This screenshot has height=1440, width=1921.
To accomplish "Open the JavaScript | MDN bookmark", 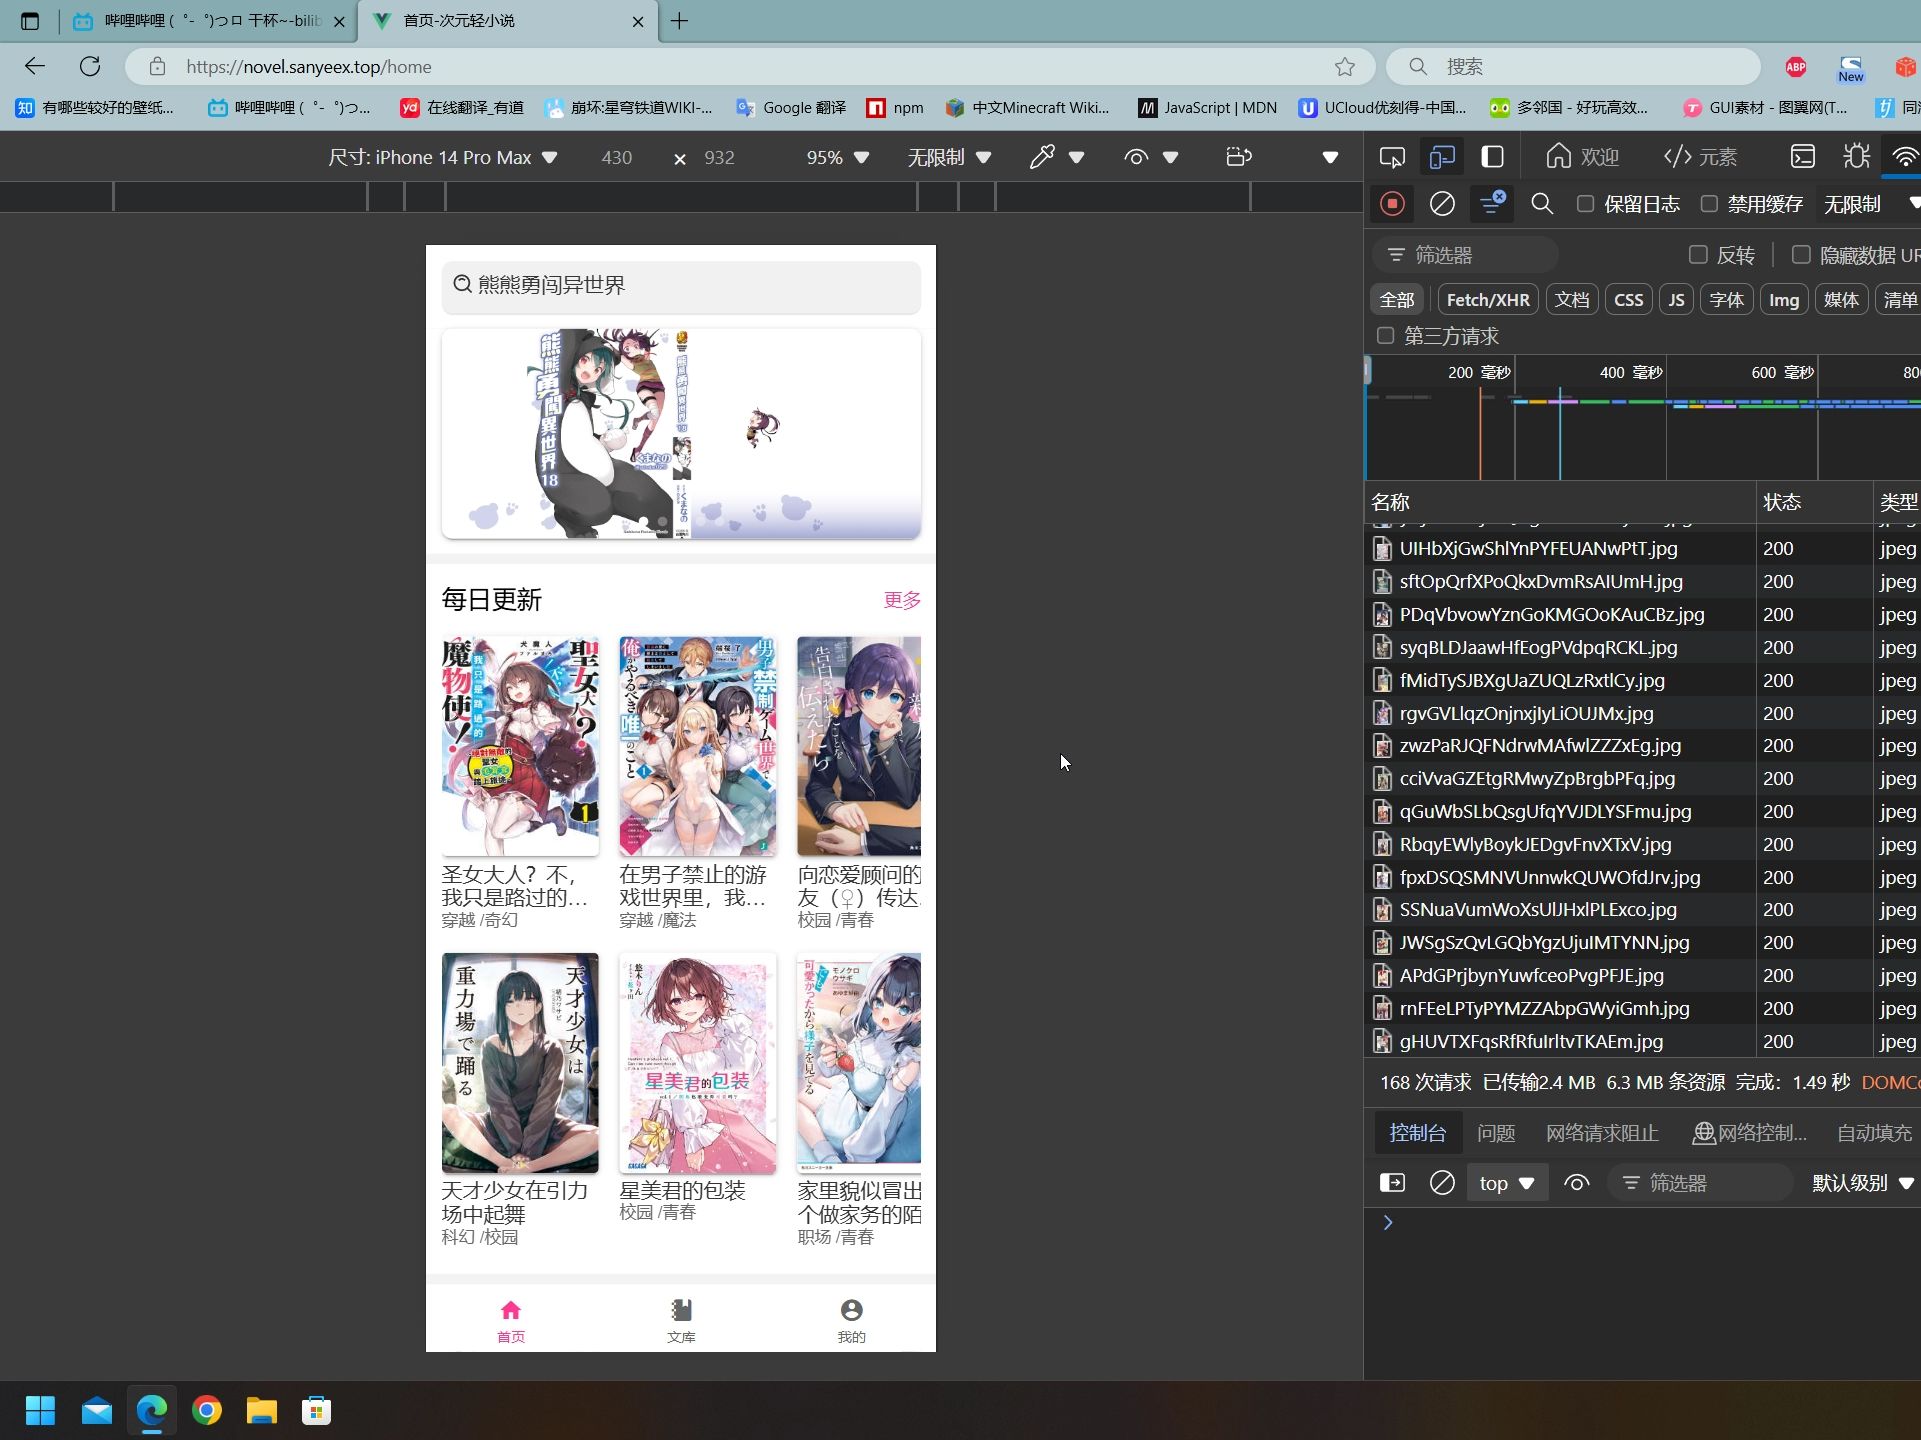I will click(x=1208, y=107).
